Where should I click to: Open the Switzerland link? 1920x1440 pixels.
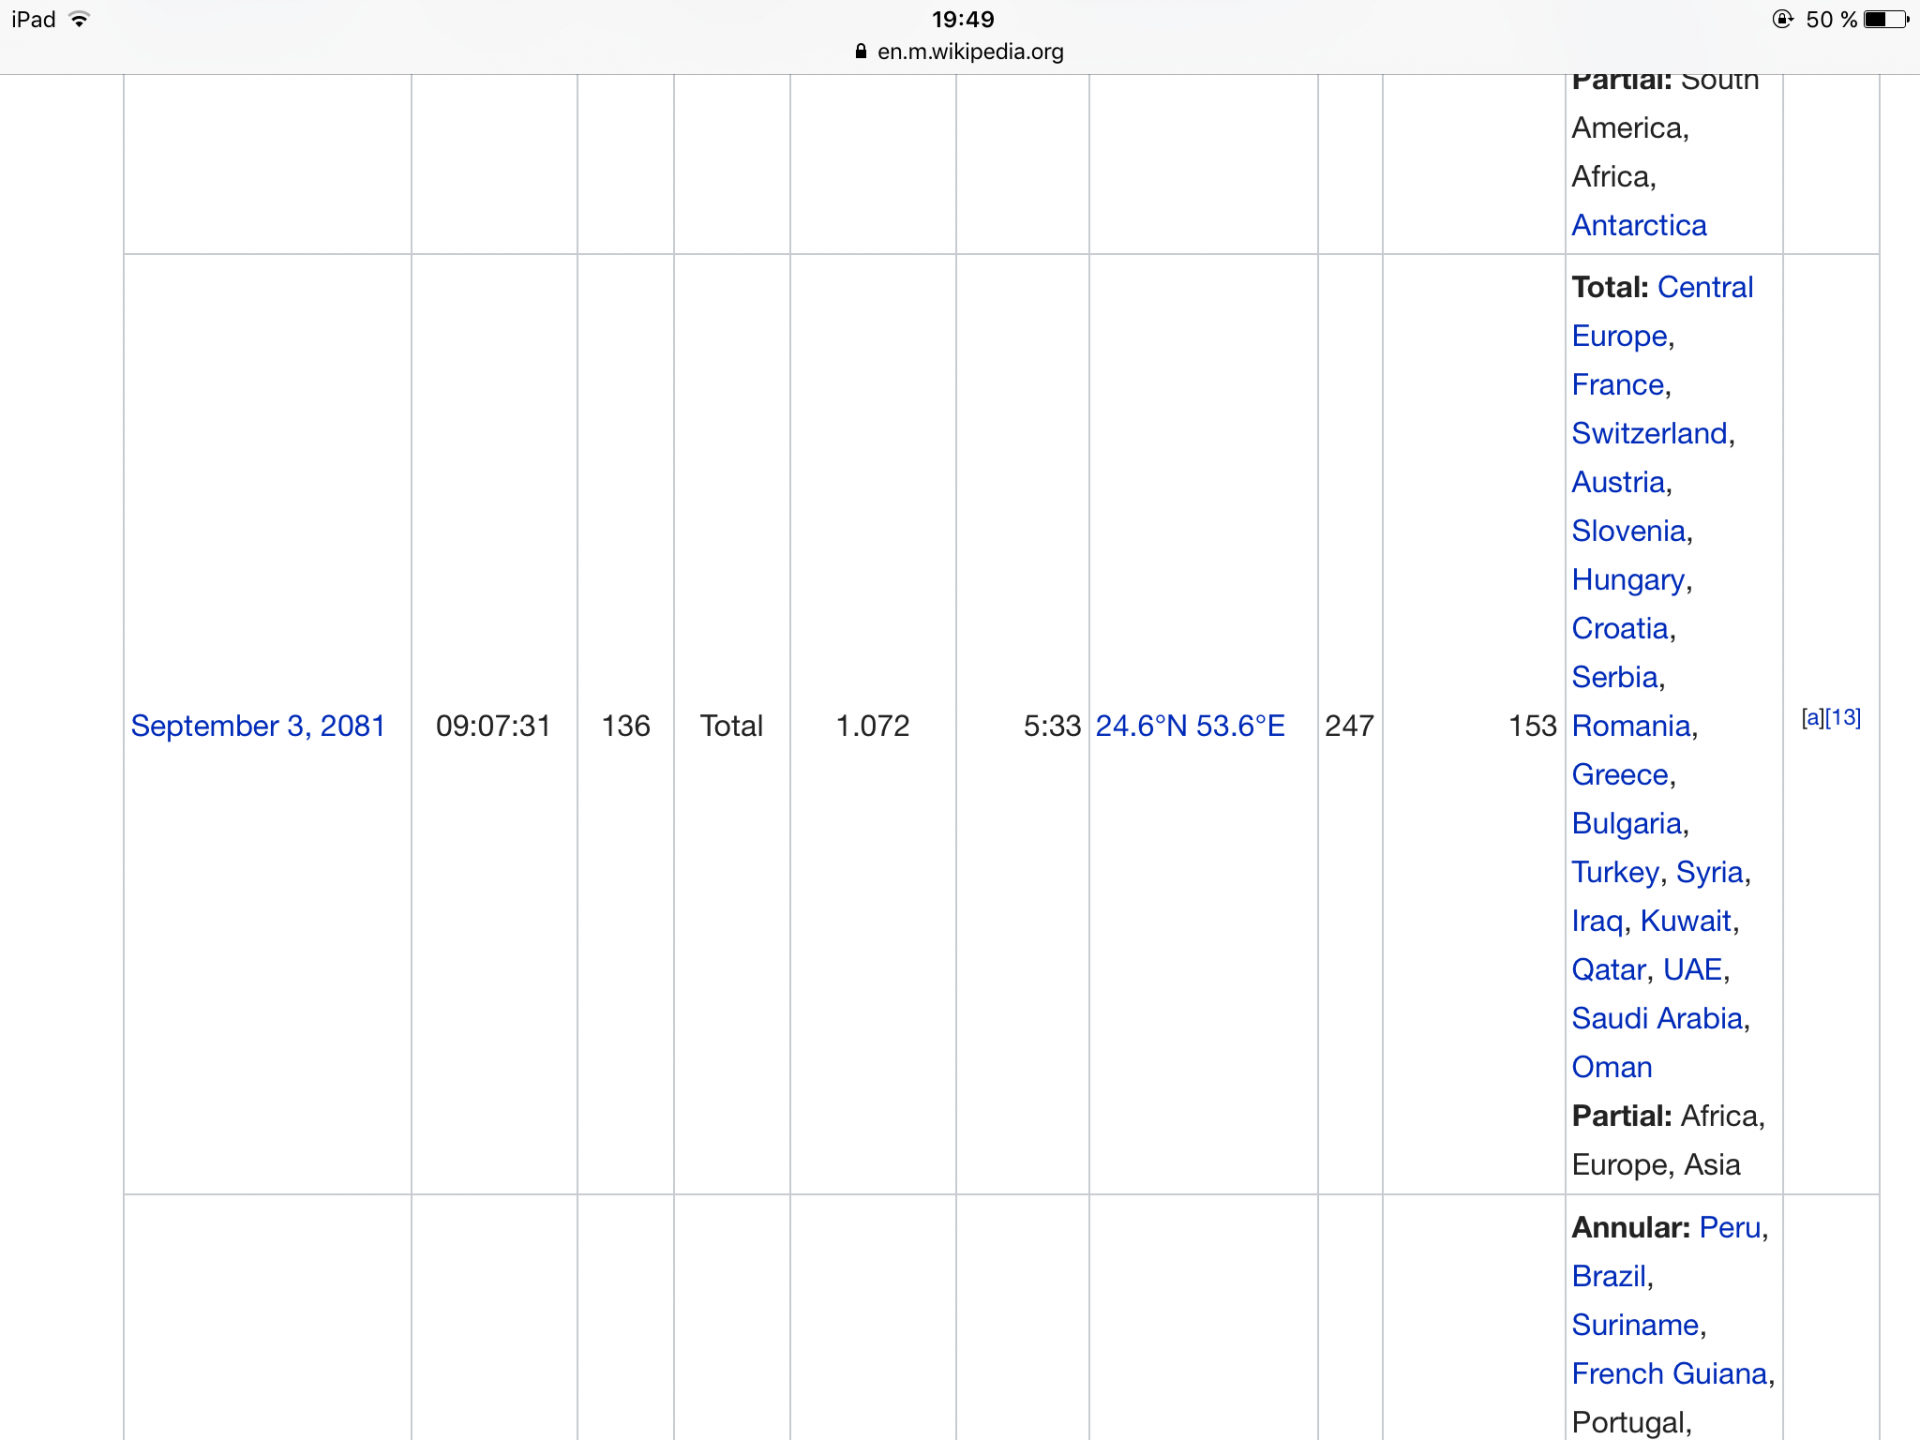click(x=1650, y=433)
